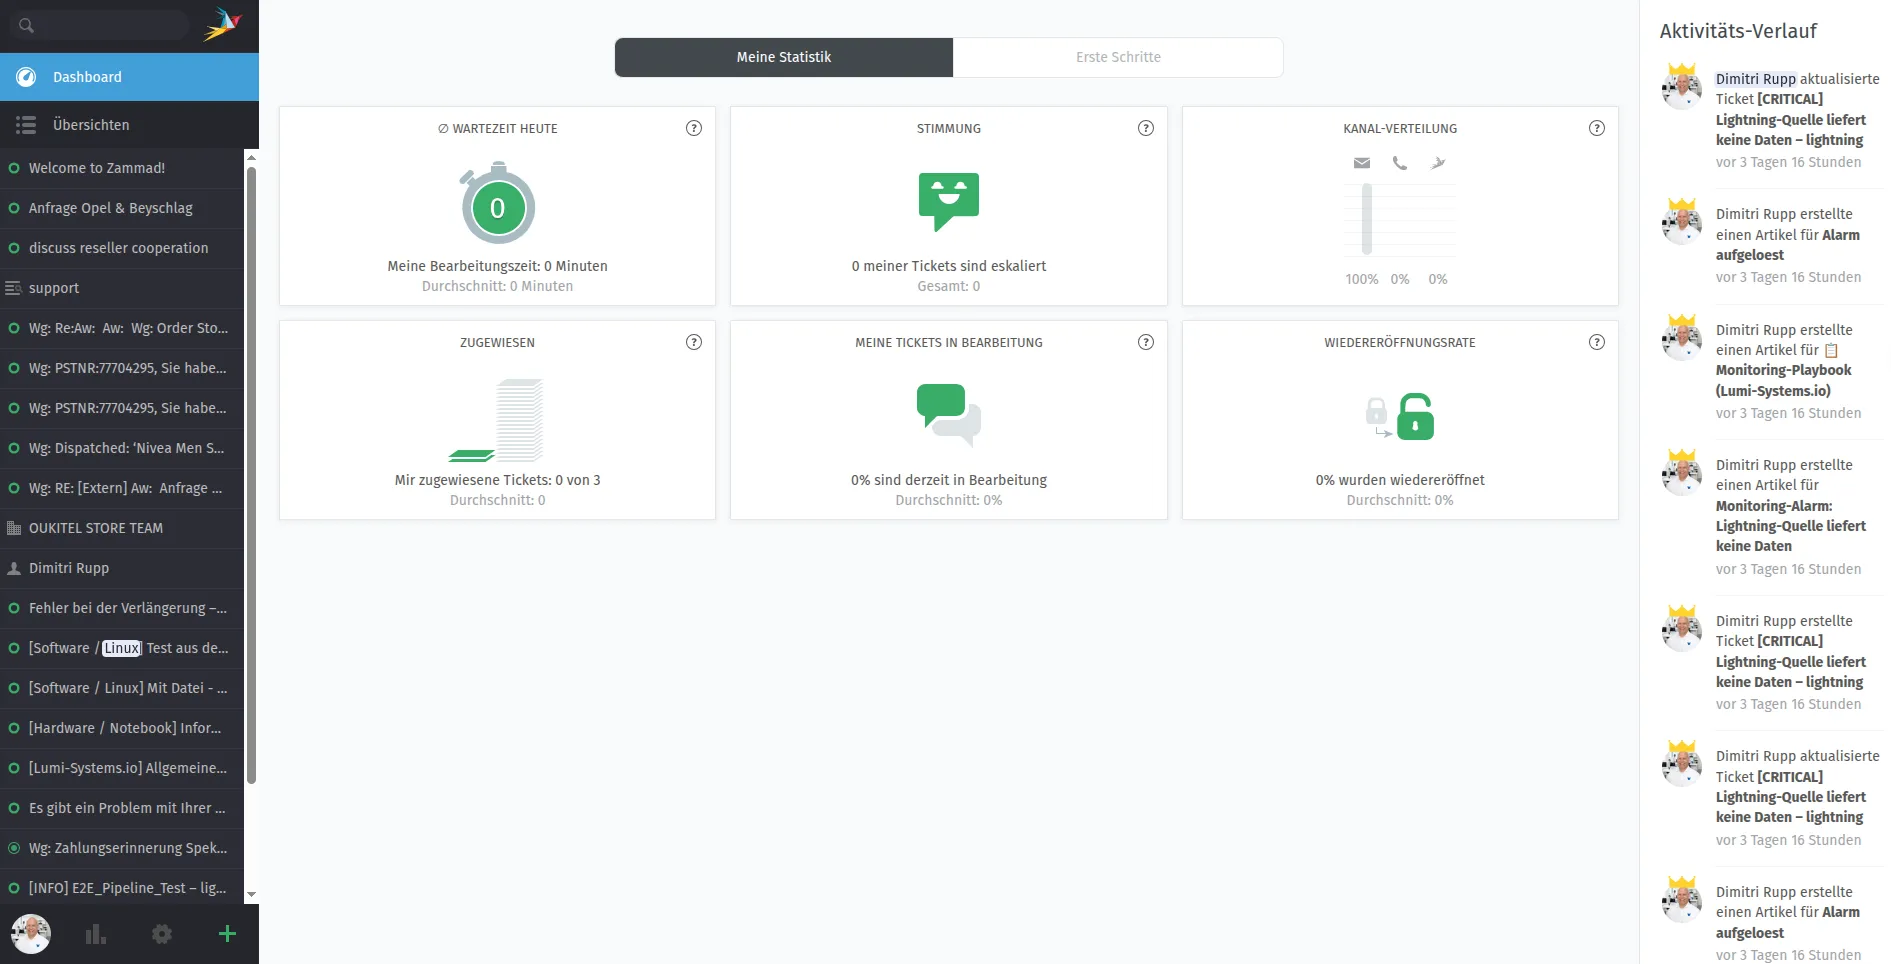Open 'Wg: Re:Aw: Aw: Wg: Order Sto...' ticket
Screen dimensions: 1891x964
[x=122, y=328]
